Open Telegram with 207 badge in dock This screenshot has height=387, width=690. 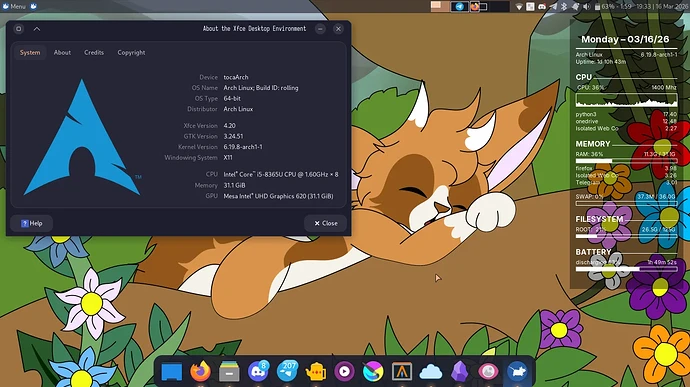(287, 371)
